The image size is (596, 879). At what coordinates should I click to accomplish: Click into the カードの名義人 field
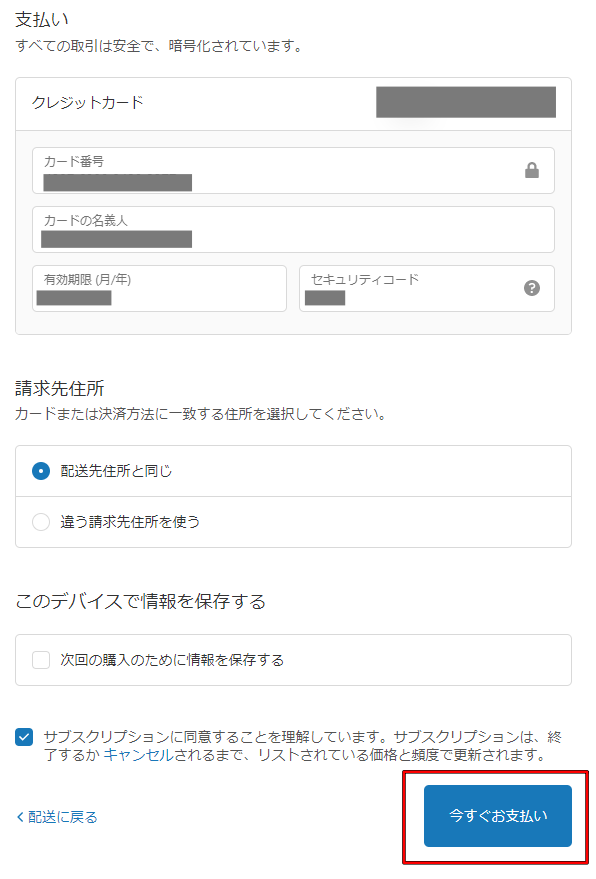click(293, 229)
